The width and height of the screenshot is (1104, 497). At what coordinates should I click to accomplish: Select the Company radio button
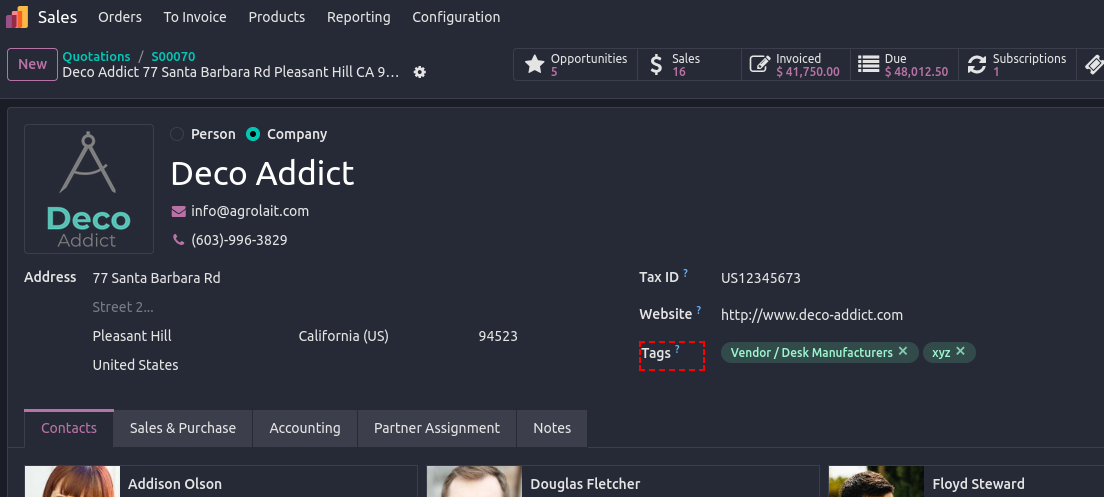(253, 134)
